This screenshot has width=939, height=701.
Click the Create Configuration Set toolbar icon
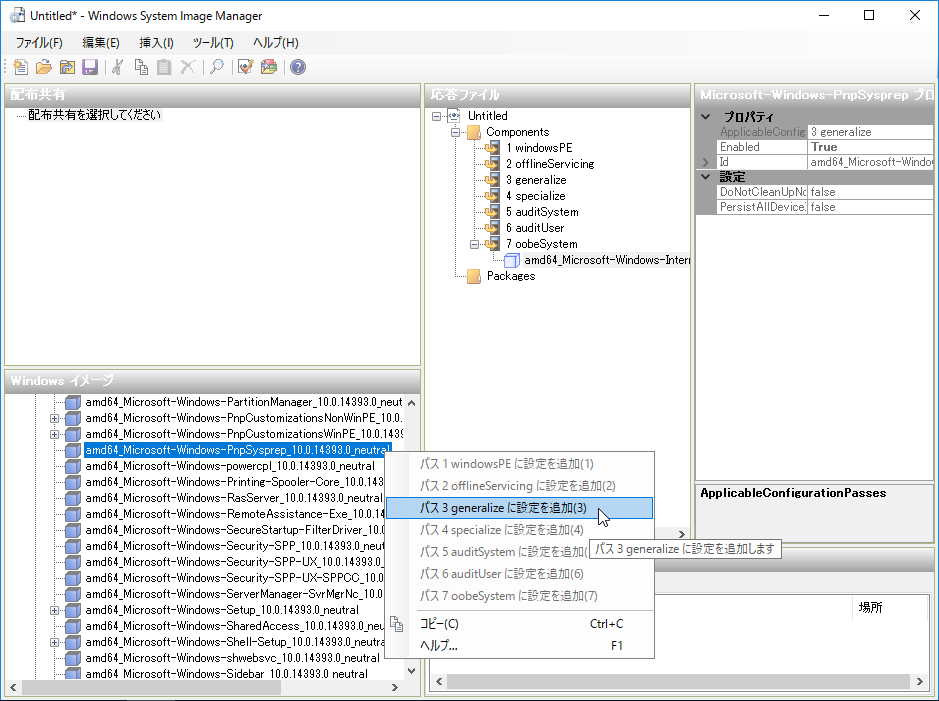click(269, 67)
